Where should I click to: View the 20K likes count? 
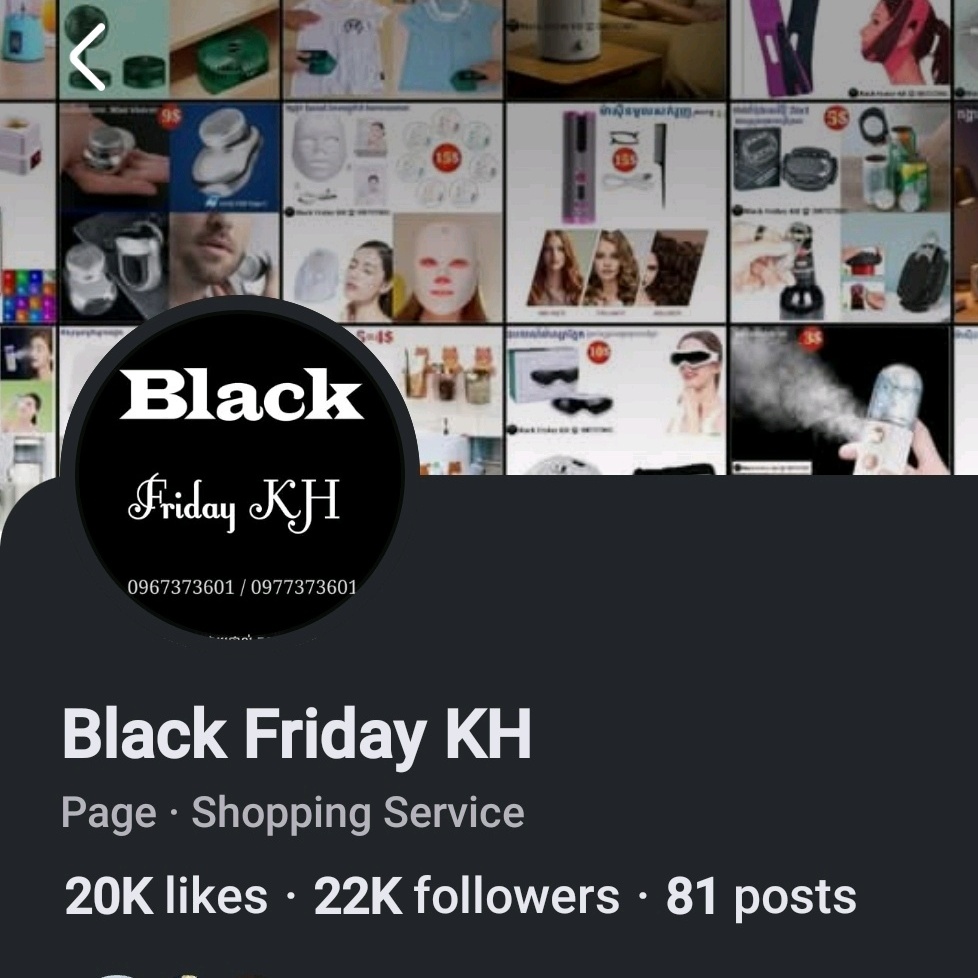(x=166, y=896)
